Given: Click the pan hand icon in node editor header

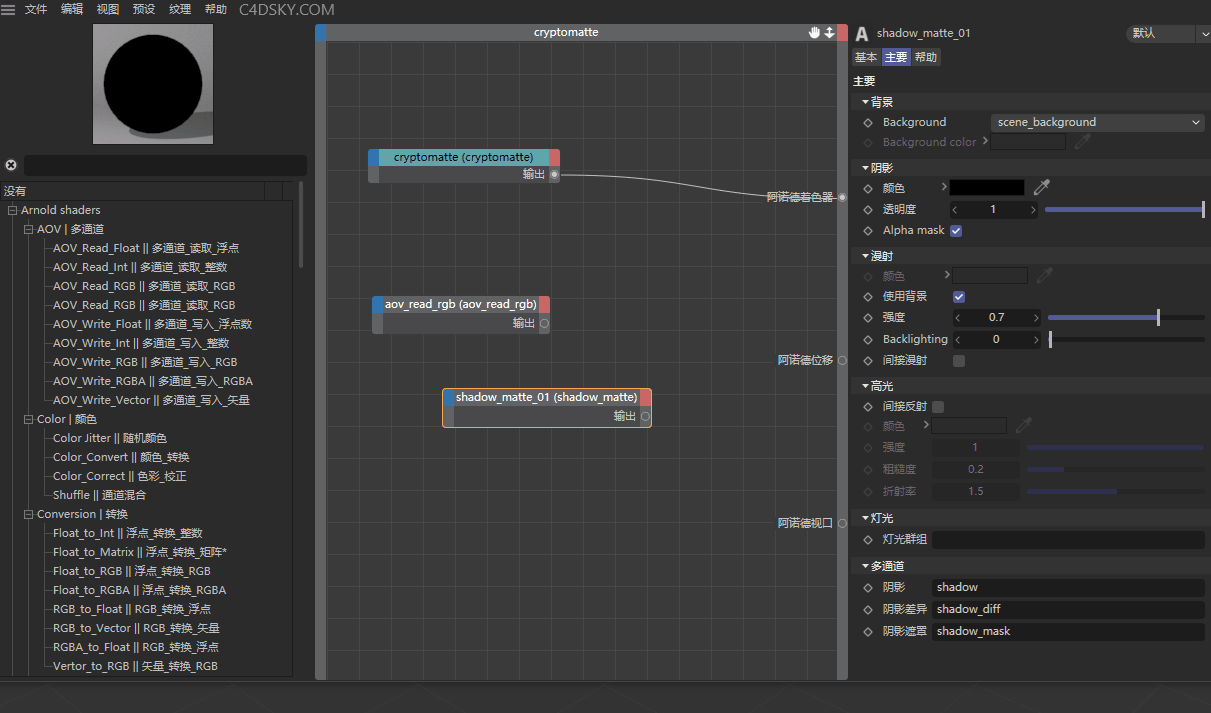Looking at the screenshot, I should click(x=815, y=33).
